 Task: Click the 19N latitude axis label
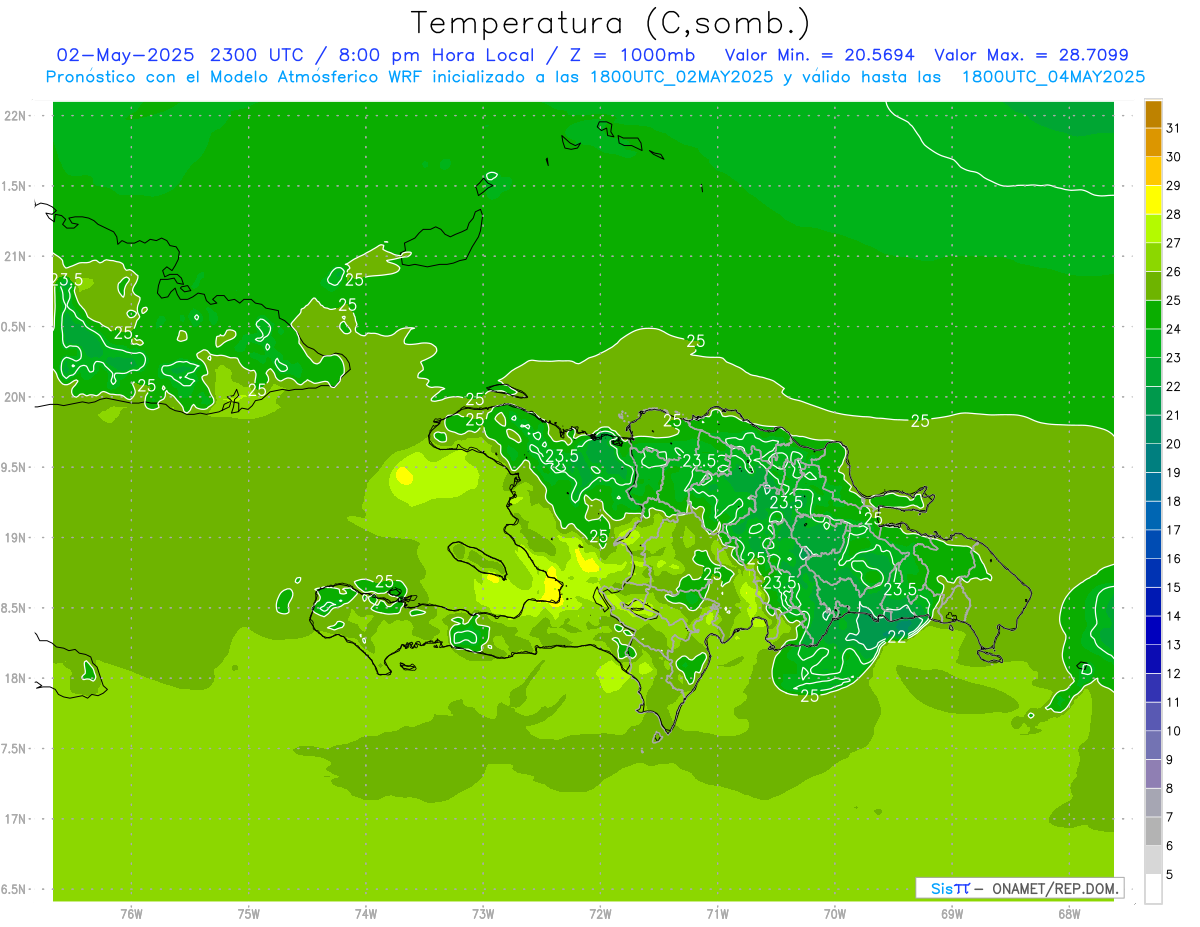(x=17, y=538)
